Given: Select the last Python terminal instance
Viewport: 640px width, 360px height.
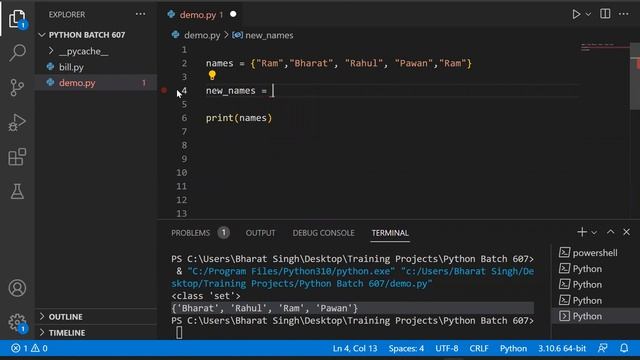Looking at the screenshot, I should (x=596, y=316).
